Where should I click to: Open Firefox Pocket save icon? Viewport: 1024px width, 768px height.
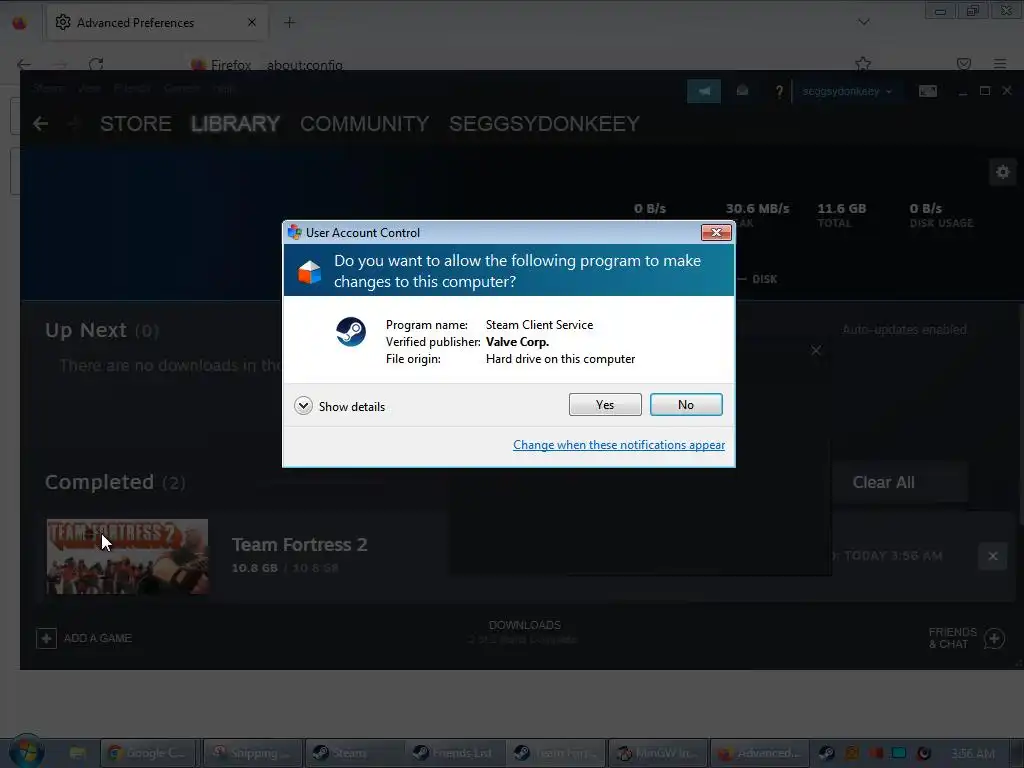click(963, 64)
